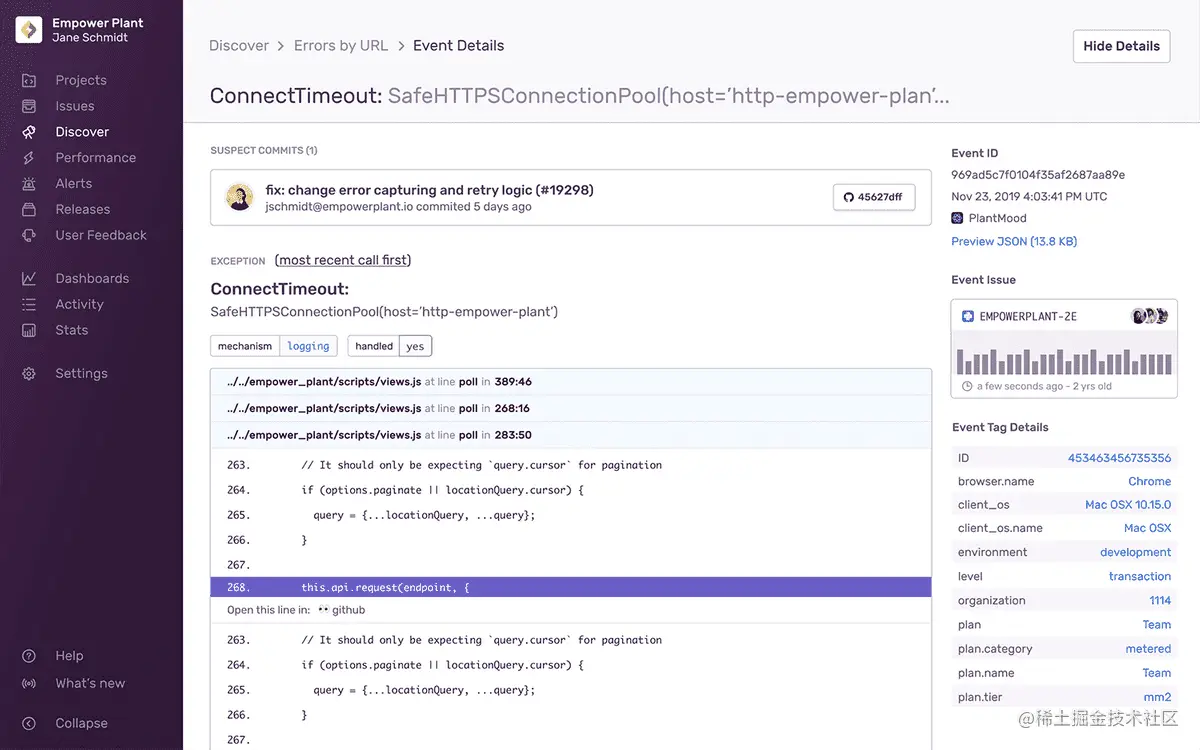Expand the views.js frame at 389:46

pyautogui.click(x=570, y=382)
